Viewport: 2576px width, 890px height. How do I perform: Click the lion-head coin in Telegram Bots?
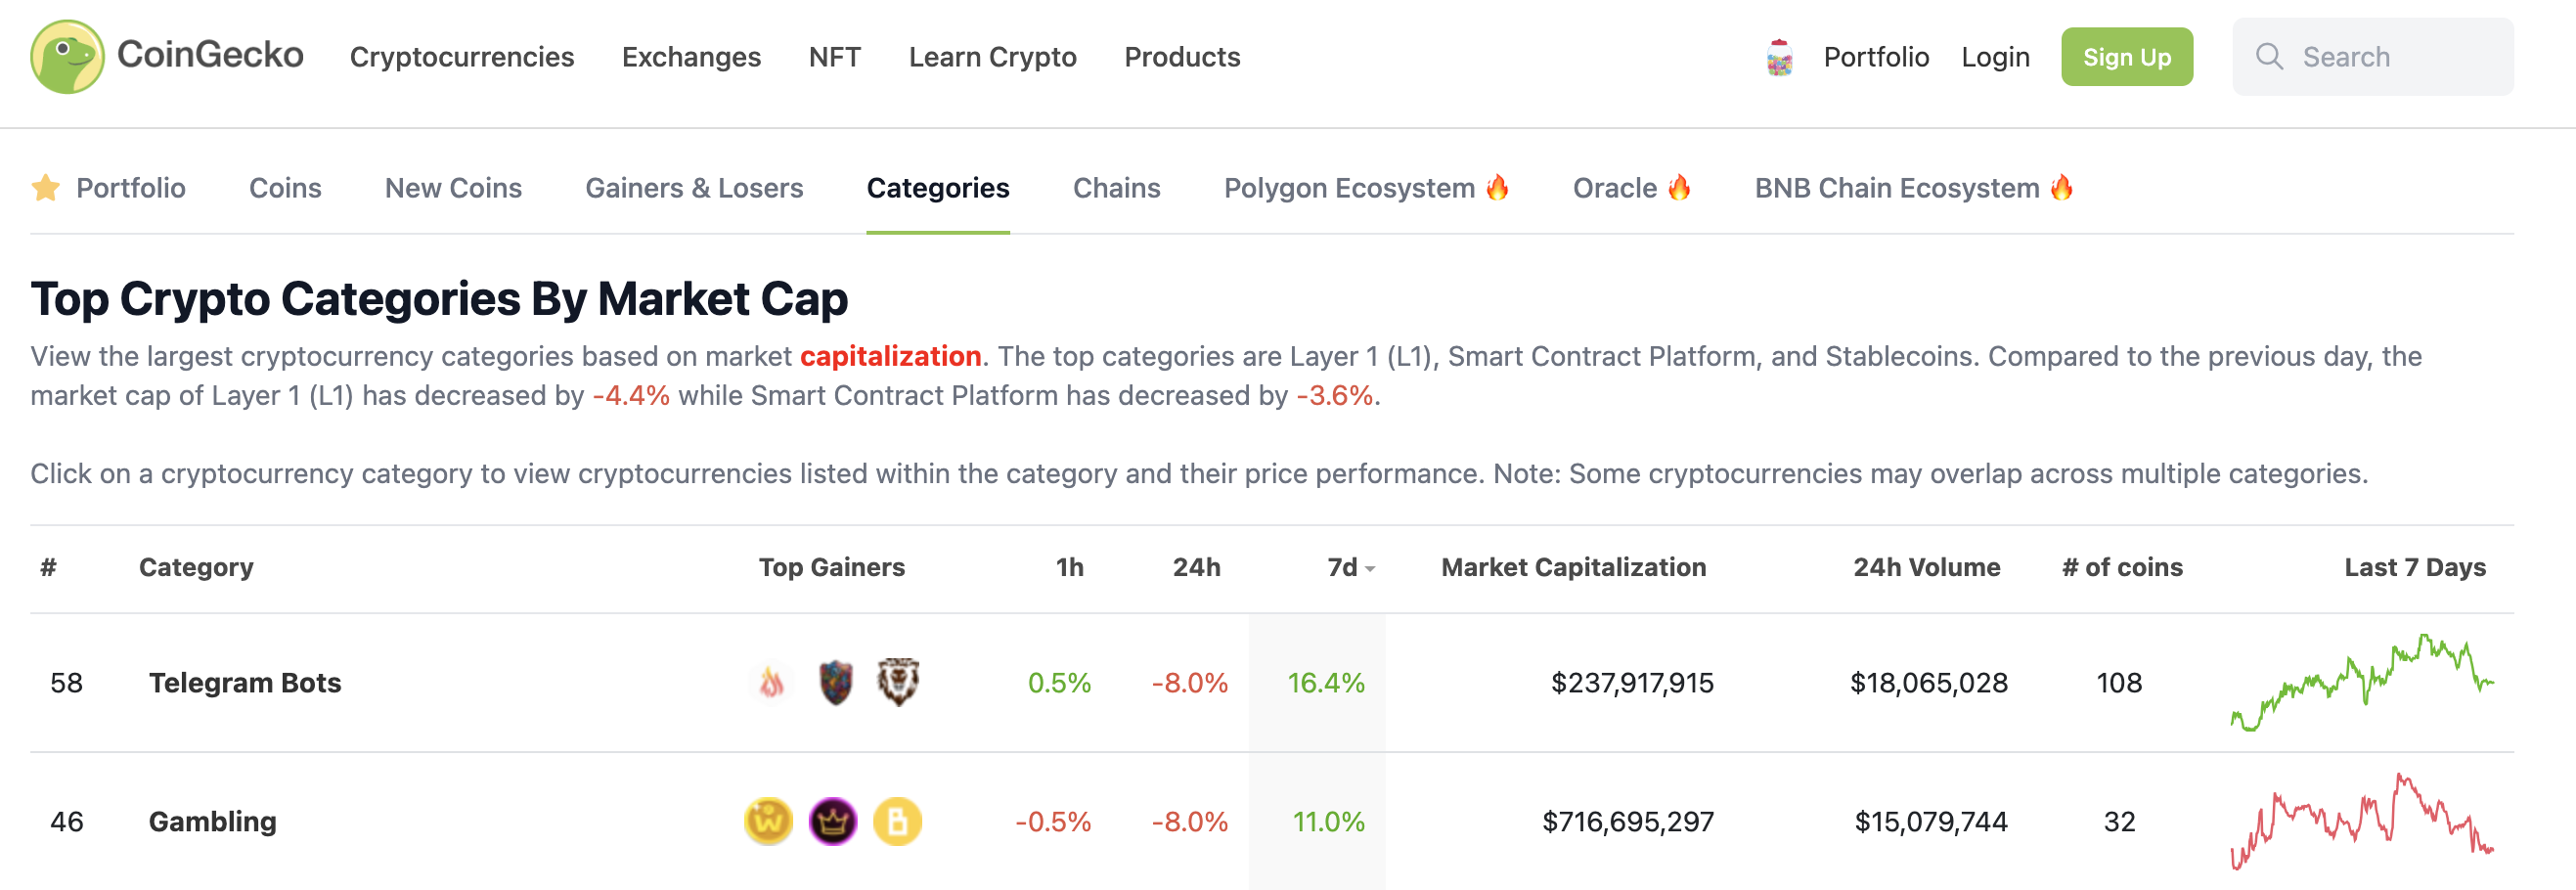(x=898, y=682)
